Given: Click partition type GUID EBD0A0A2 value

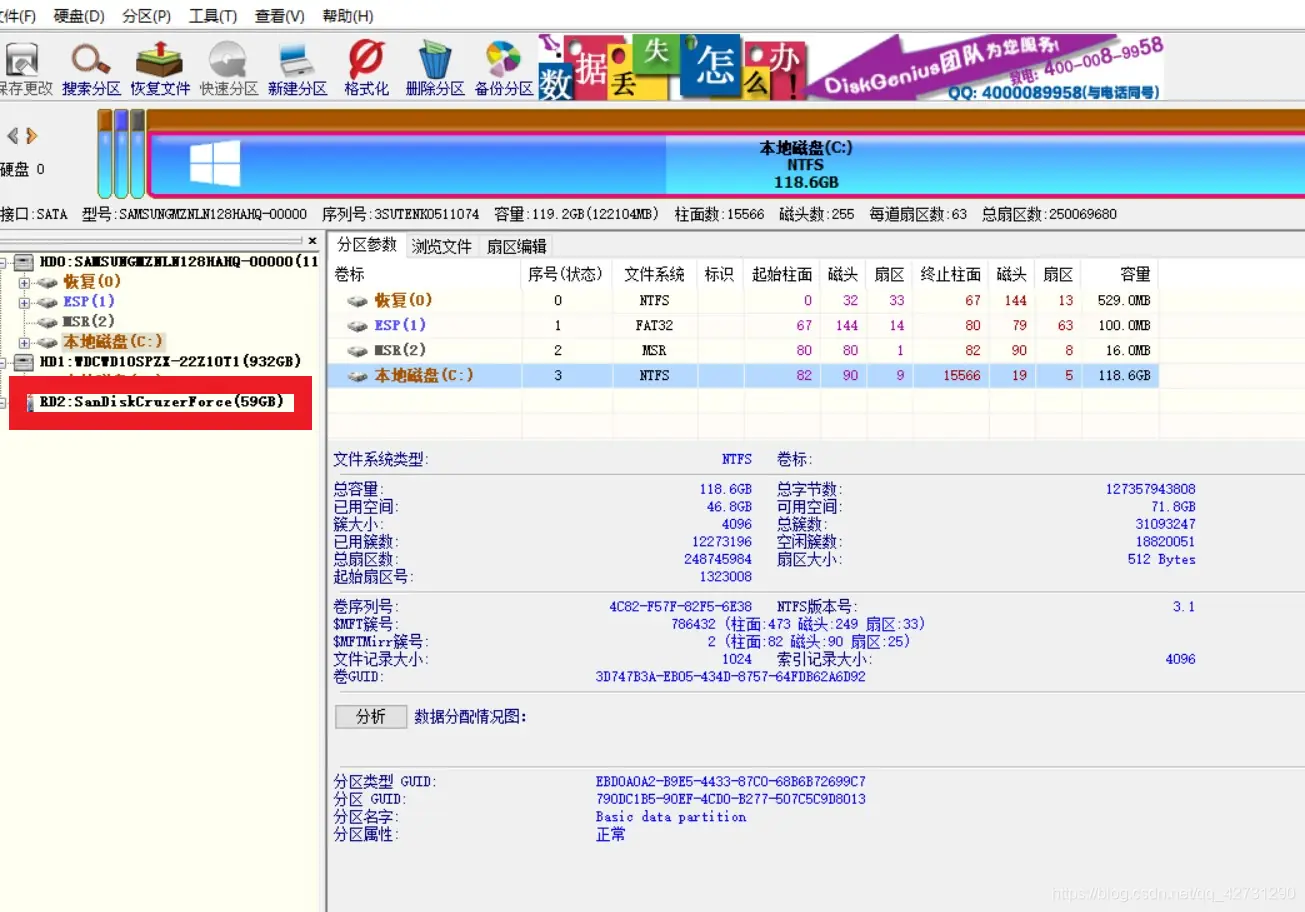Looking at the screenshot, I should [730, 782].
